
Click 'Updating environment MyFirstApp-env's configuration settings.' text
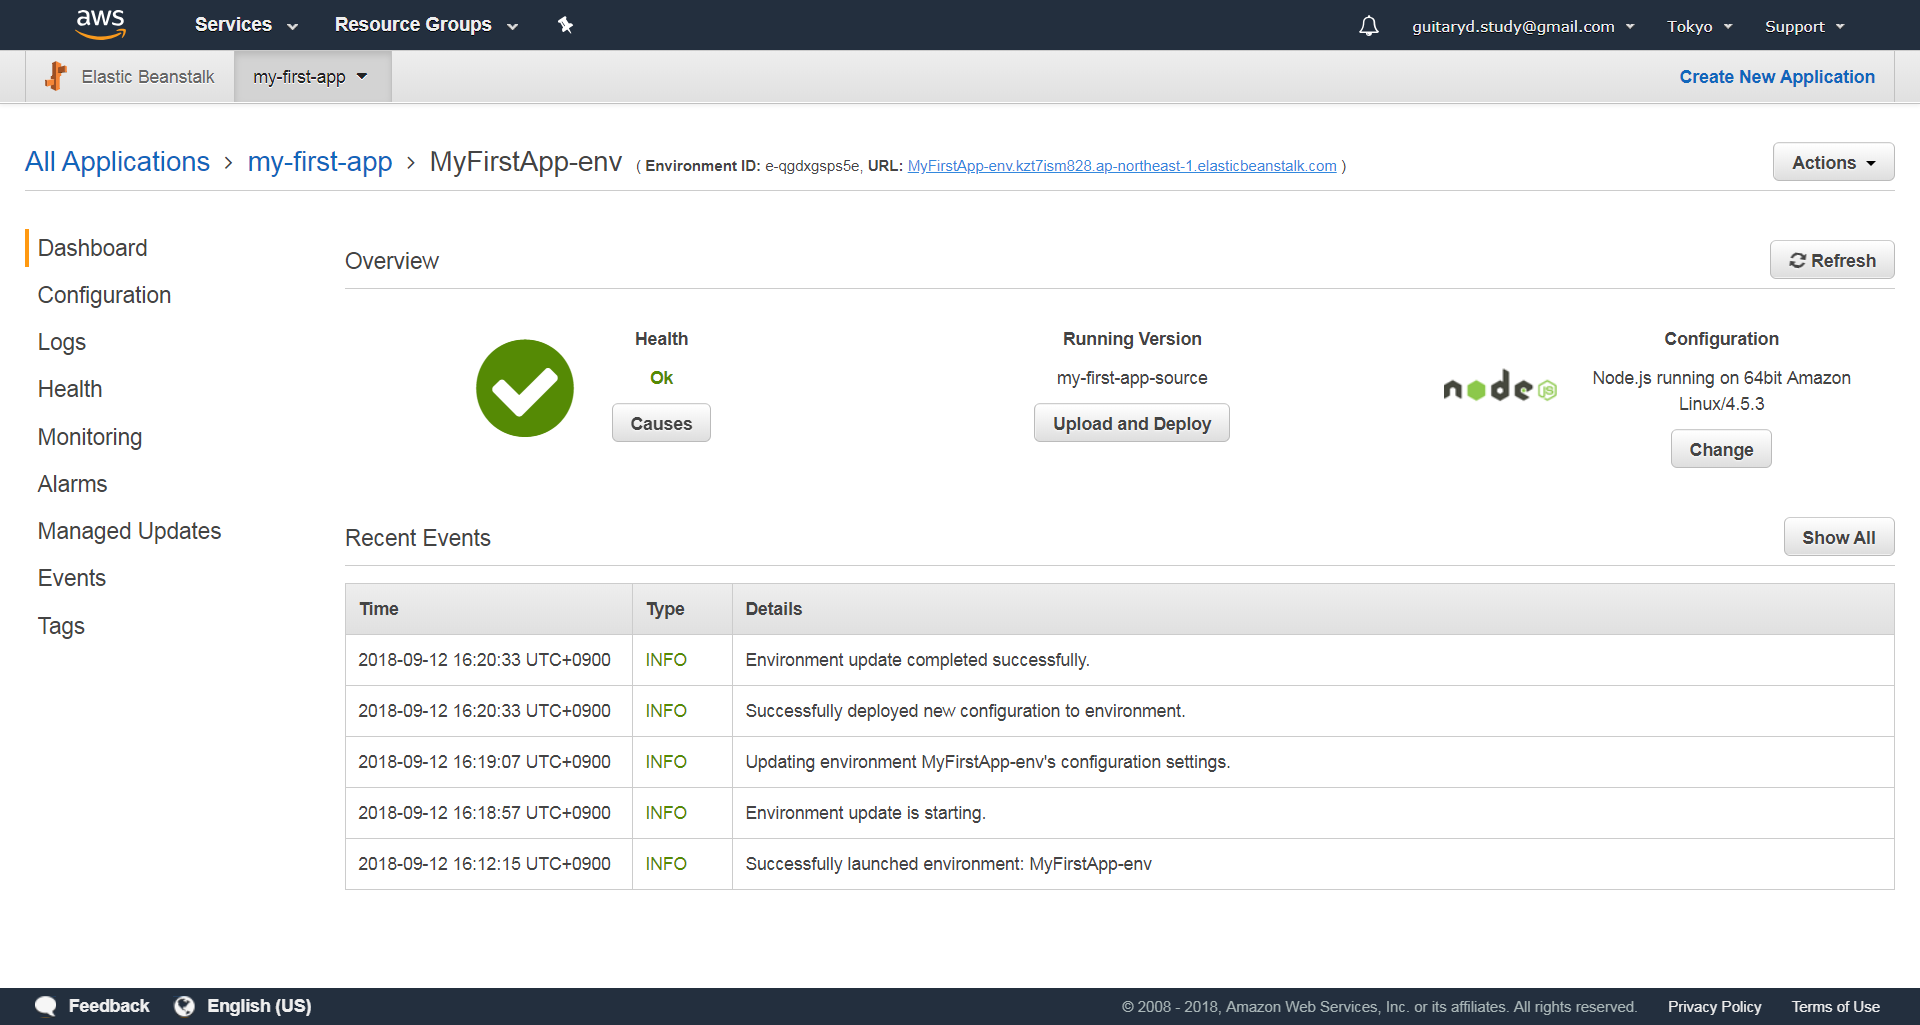[x=988, y=762]
